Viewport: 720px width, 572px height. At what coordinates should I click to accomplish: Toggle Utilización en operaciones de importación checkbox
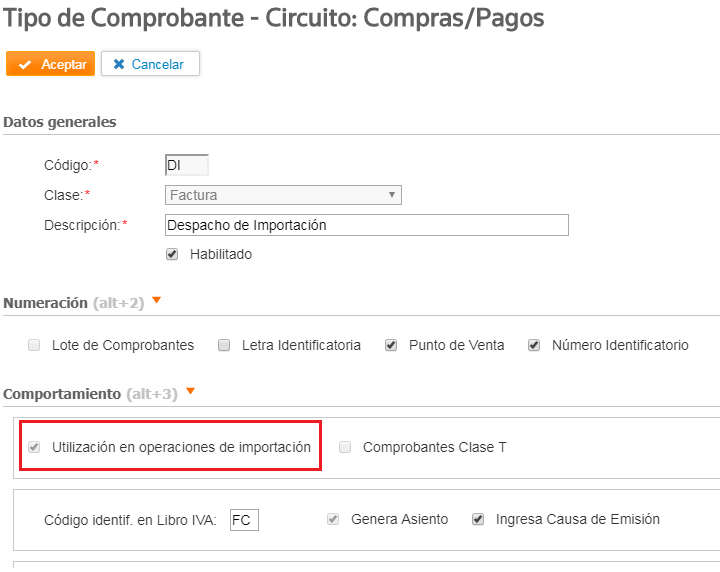pos(34,447)
